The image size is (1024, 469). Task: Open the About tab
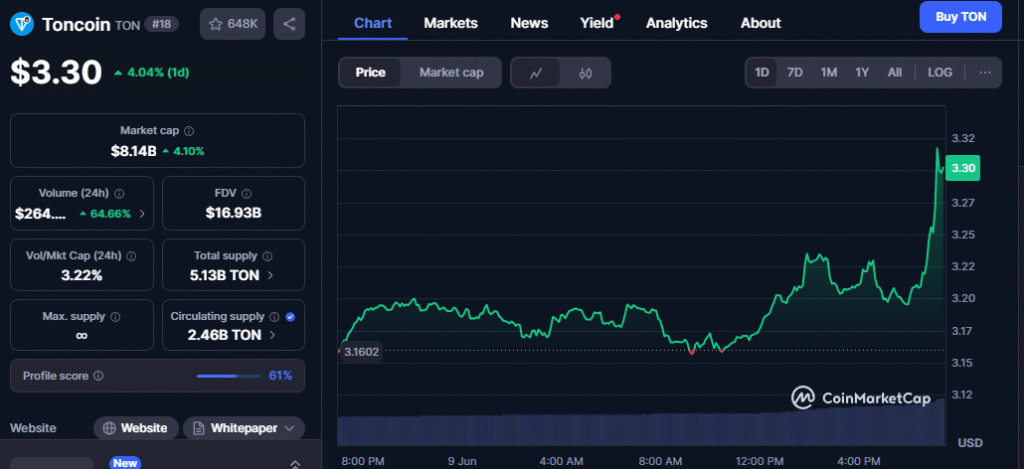click(x=760, y=24)
